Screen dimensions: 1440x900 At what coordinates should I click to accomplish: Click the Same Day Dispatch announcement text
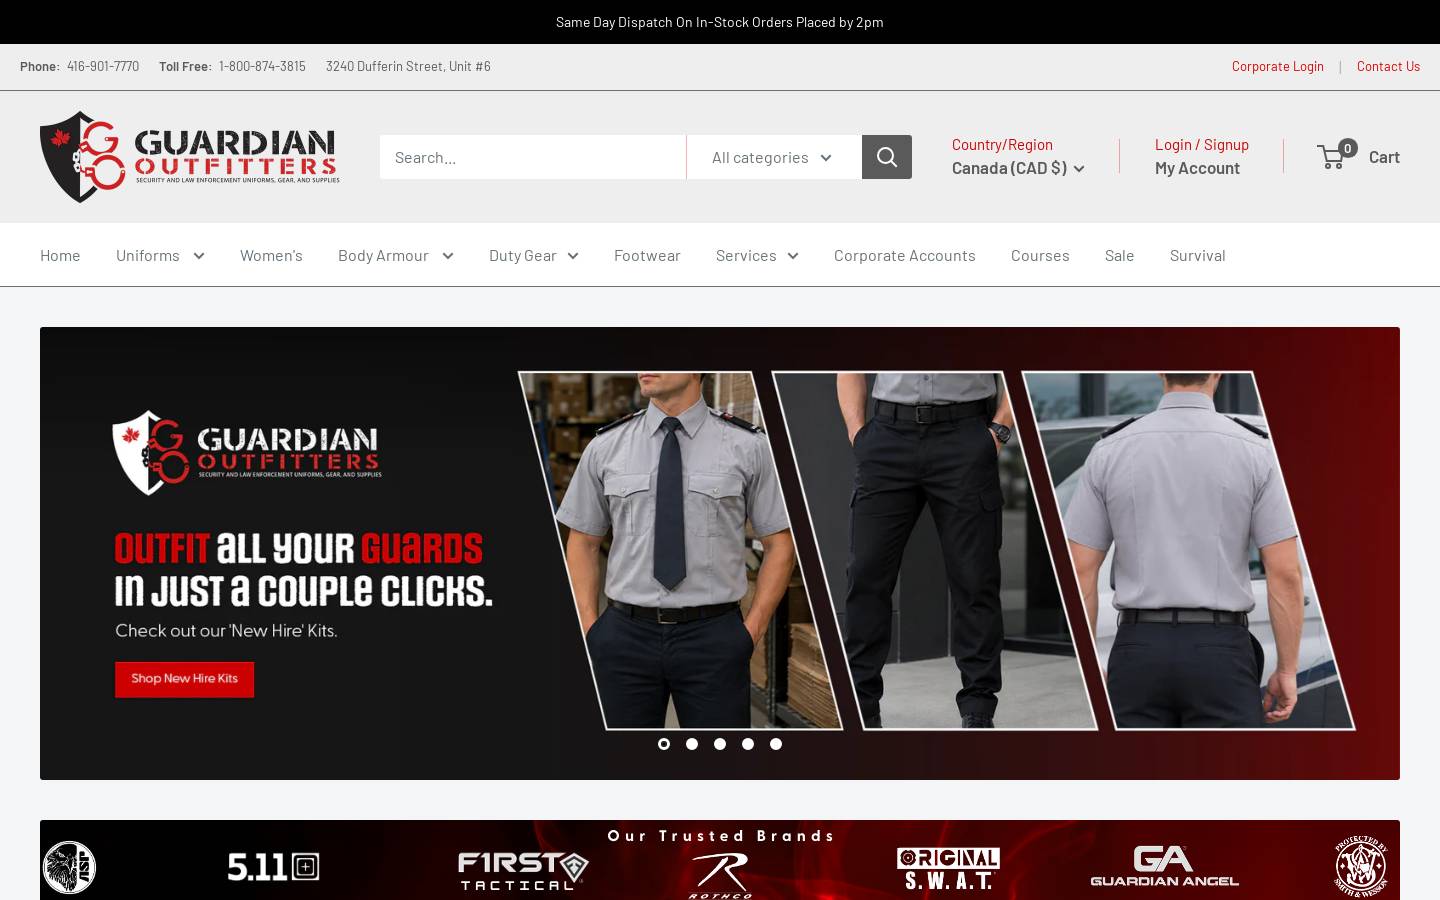[x=720, y=22]
